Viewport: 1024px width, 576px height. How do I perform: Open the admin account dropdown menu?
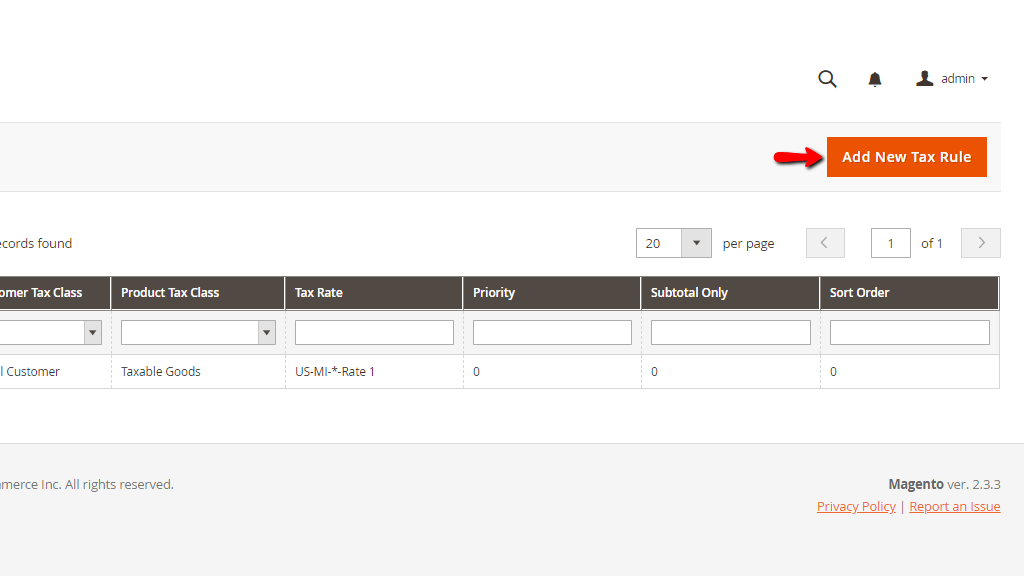[x=953, y=79]
